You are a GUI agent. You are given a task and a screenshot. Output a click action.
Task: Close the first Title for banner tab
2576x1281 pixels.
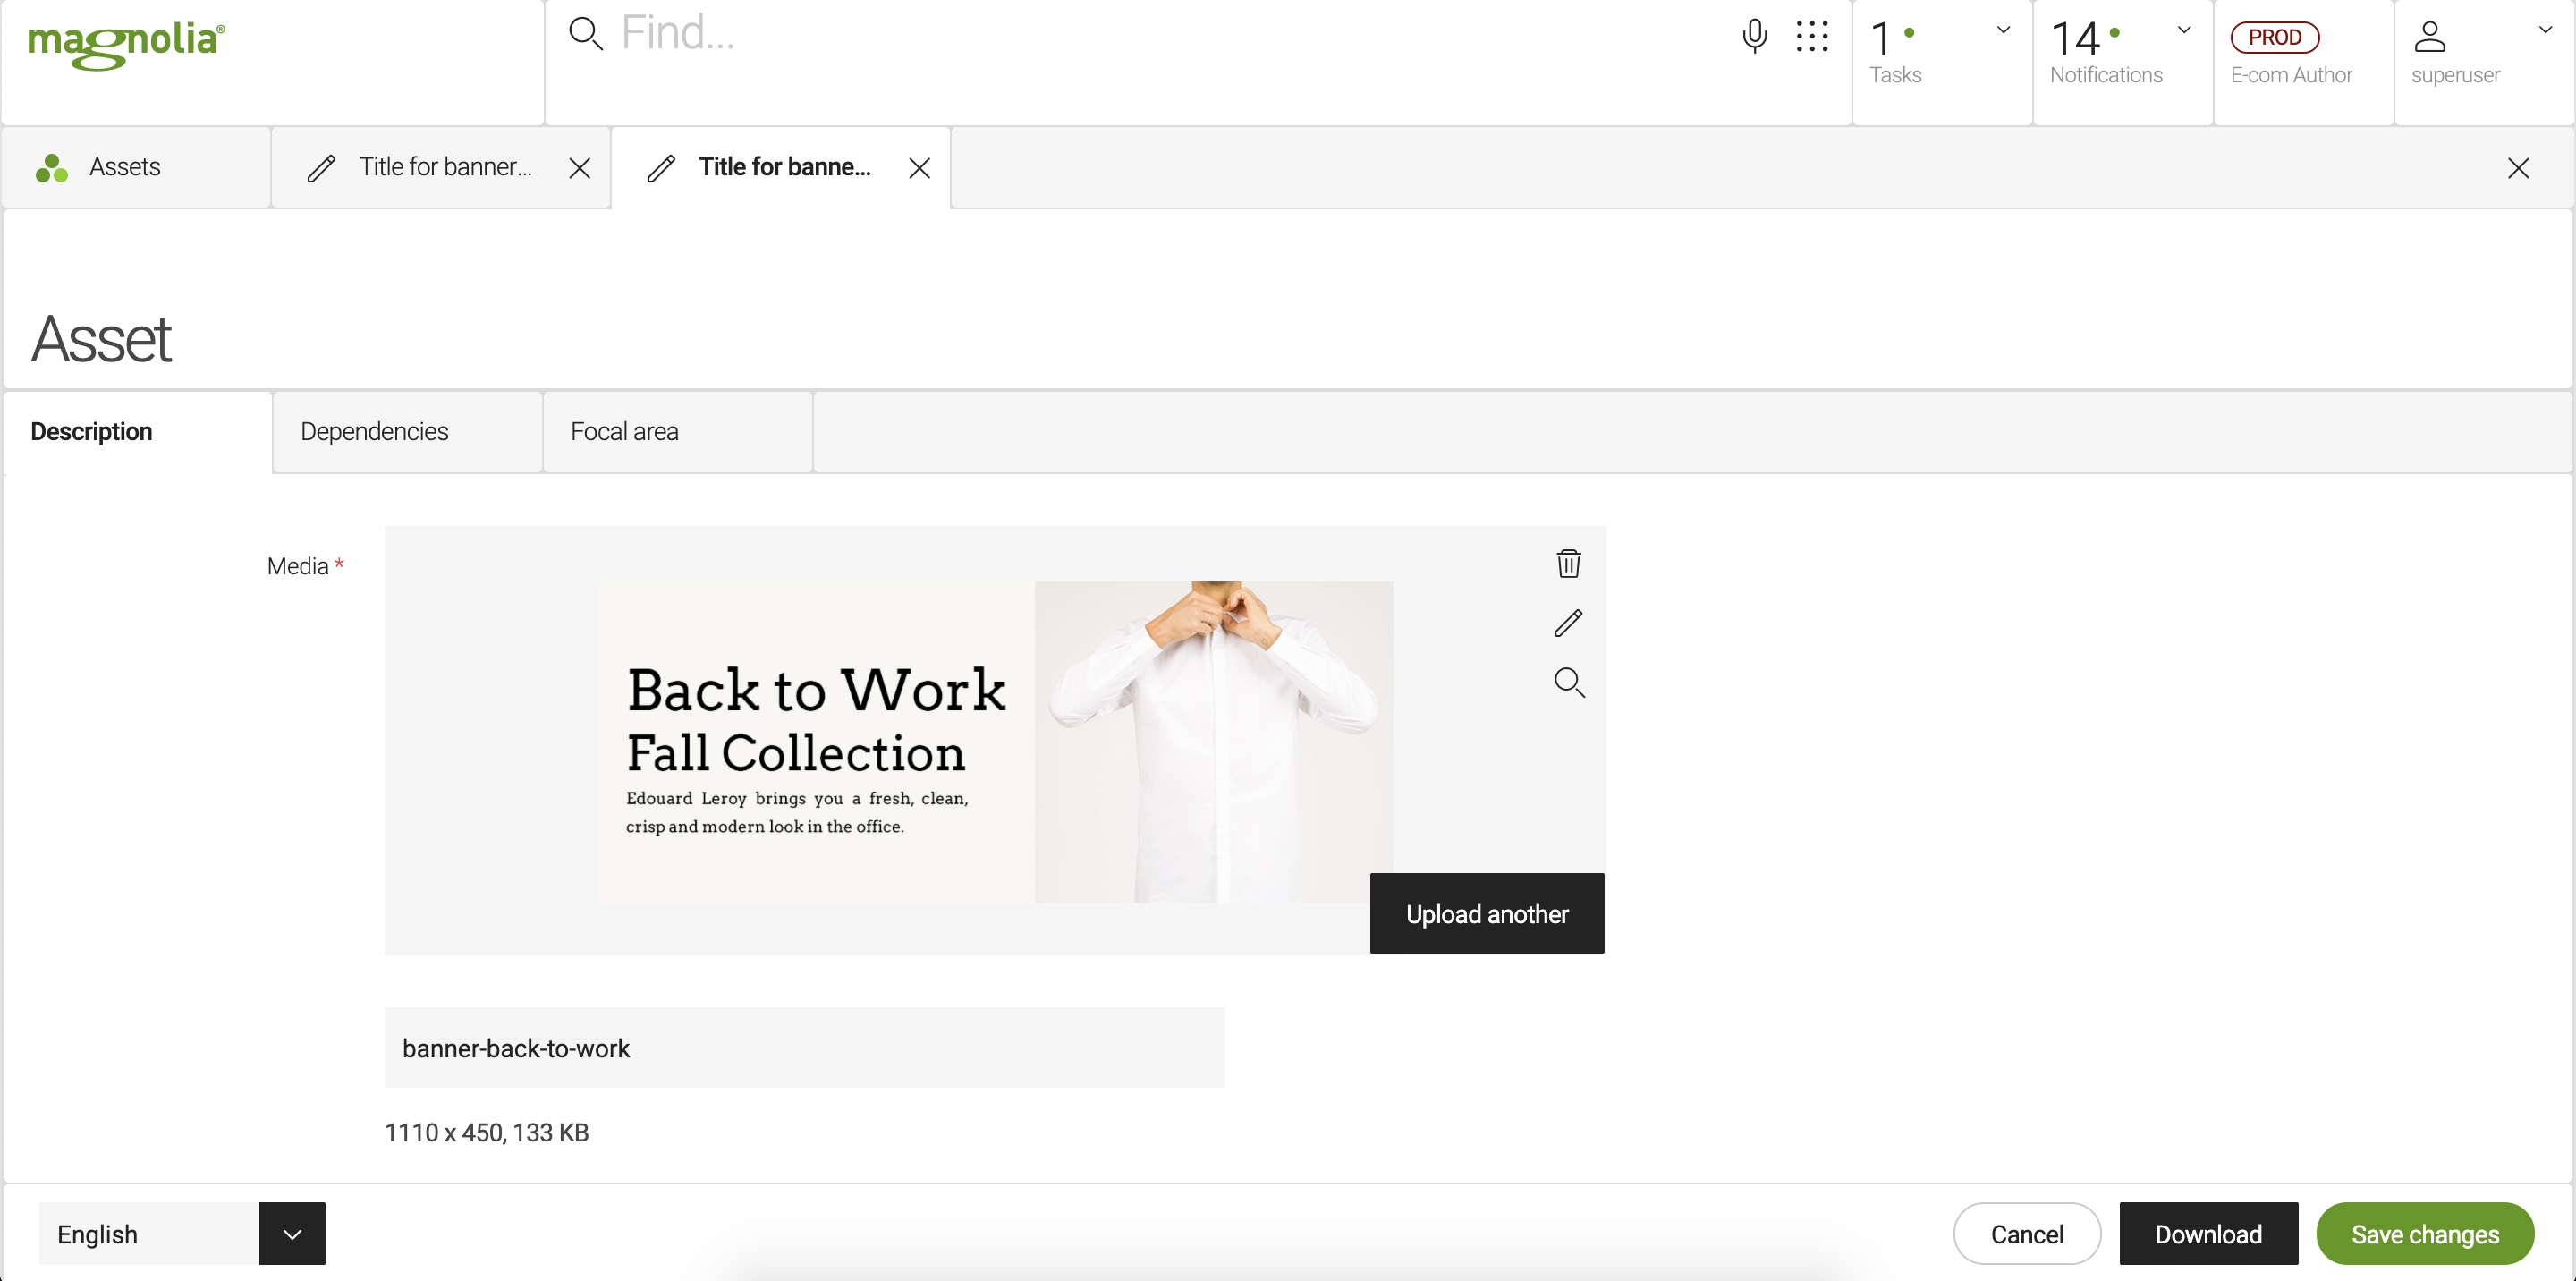pyautogui.click(x=579, y=168)
